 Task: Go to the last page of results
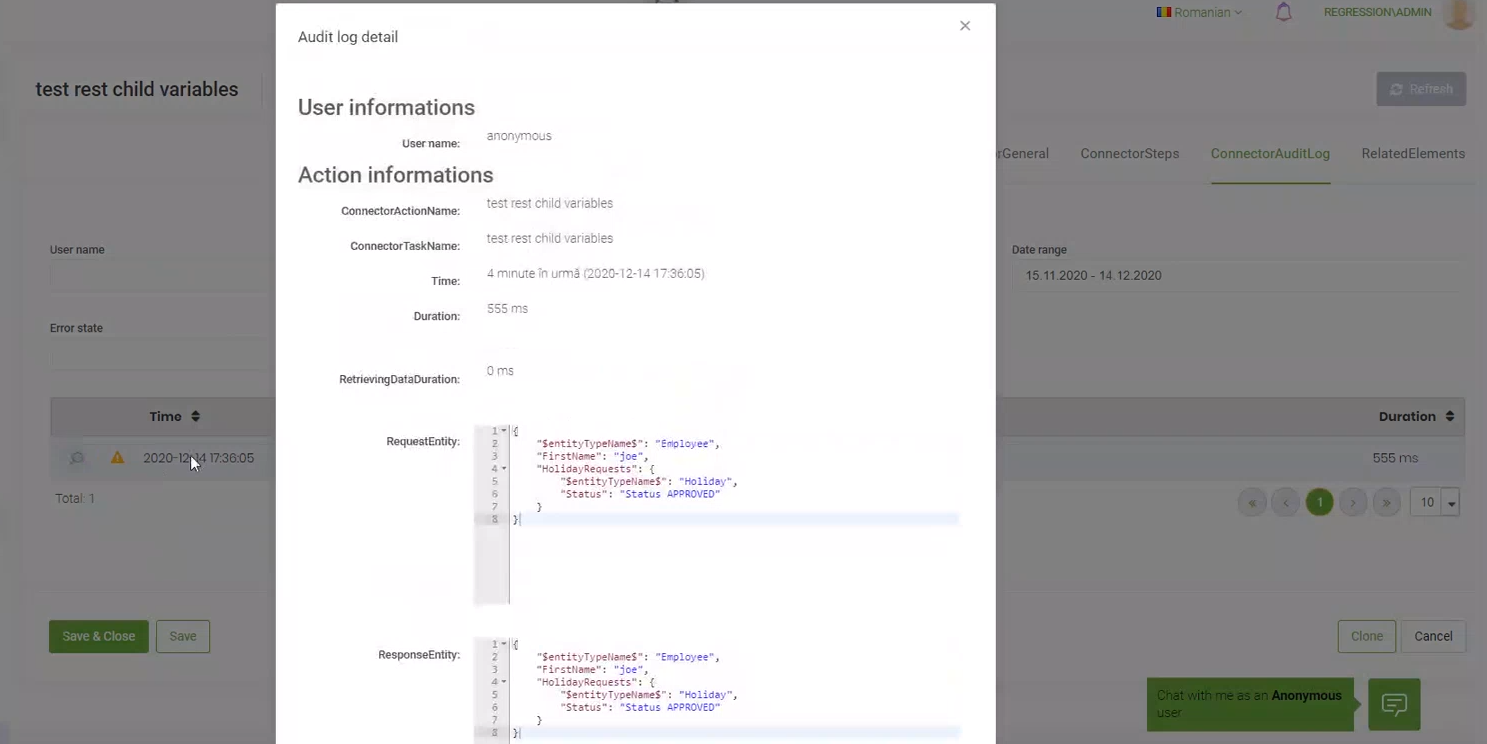pyautogui.click(x=1386, y=503)
